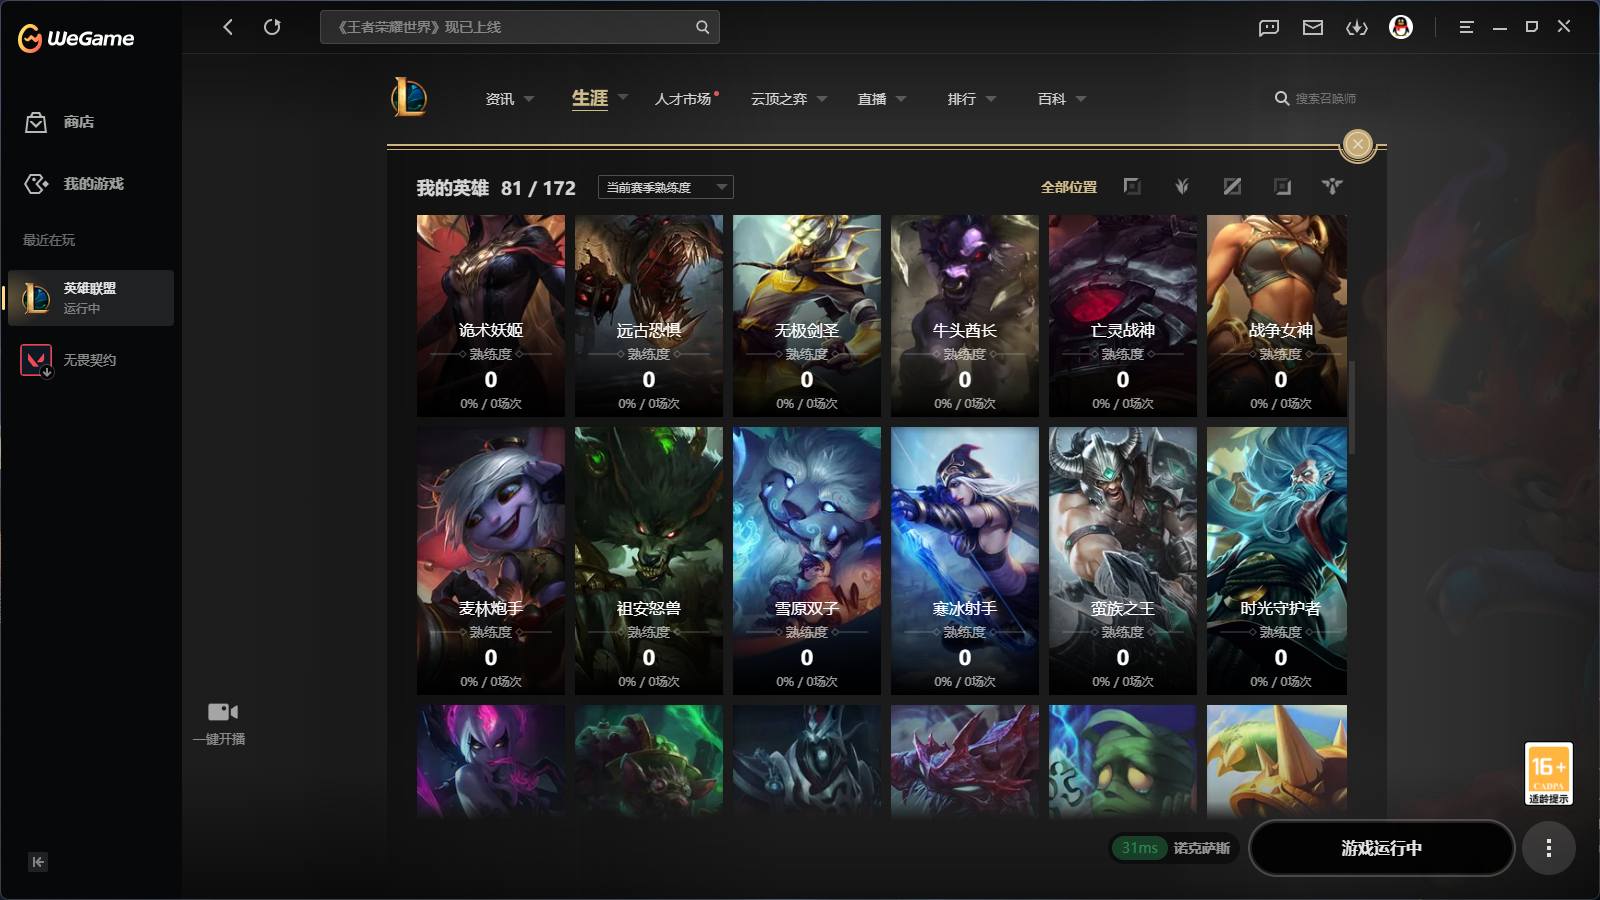Viewport: 1600px width, 900px height.
Task: Filter heroes by bottom lane position
Action: (x=1282, y=186)
